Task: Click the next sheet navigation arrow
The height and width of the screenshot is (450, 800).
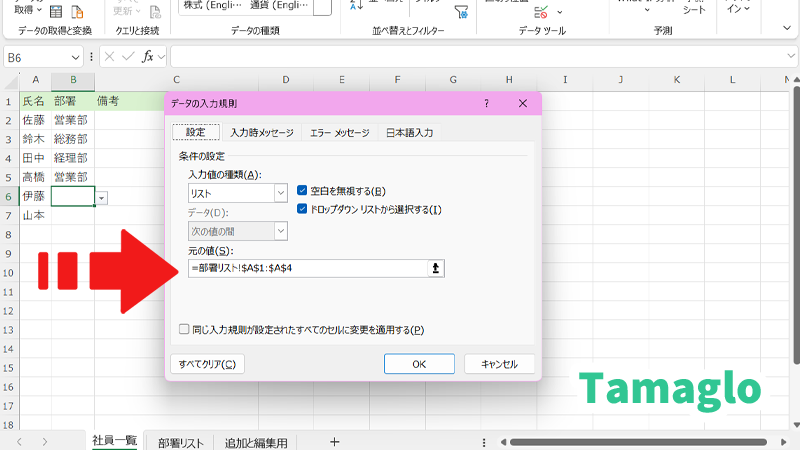Action: point(44,442)
